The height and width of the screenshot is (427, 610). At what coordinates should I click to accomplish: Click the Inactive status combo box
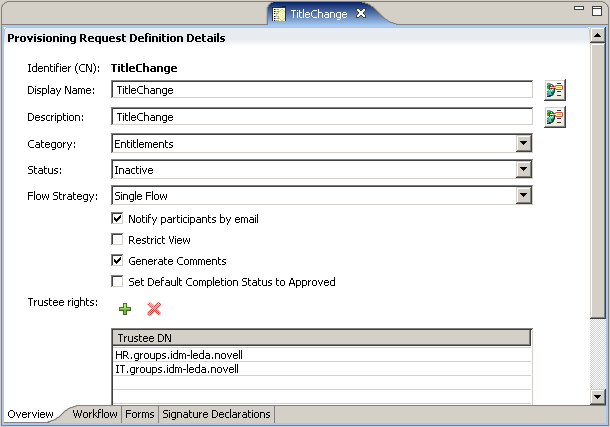(x=321, y=170)
